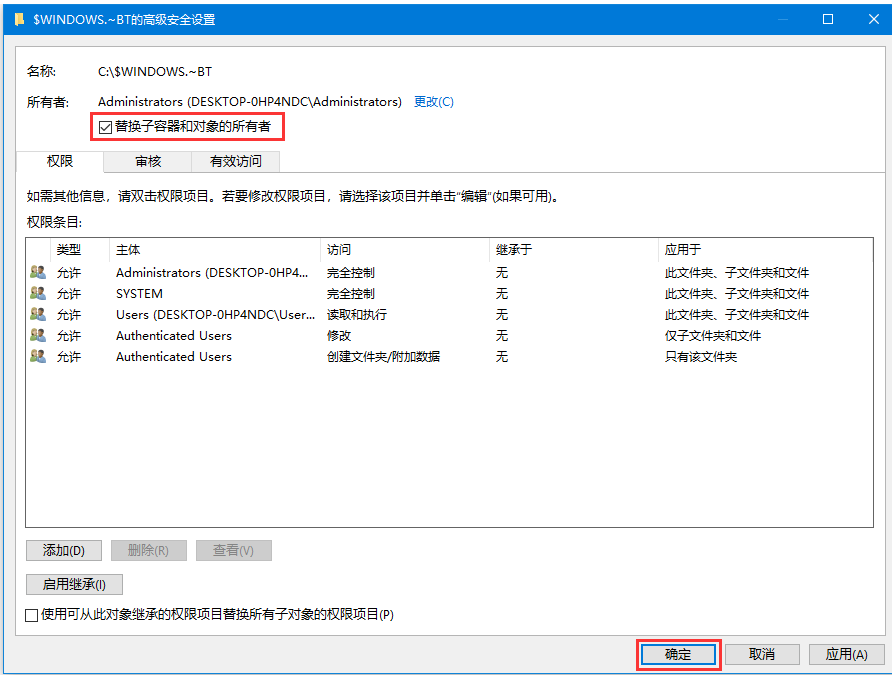This screenshot has width=892, height=675.
Task: Select the SYSTEM 完全控制 permission row
Action: click(x=350, y=293)
